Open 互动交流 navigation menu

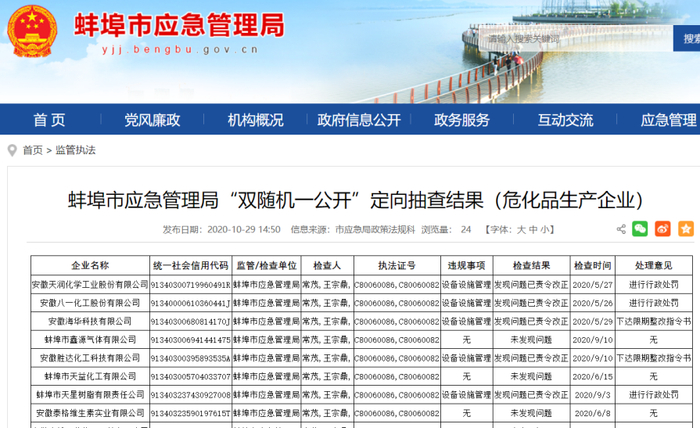tap(565, 120)
